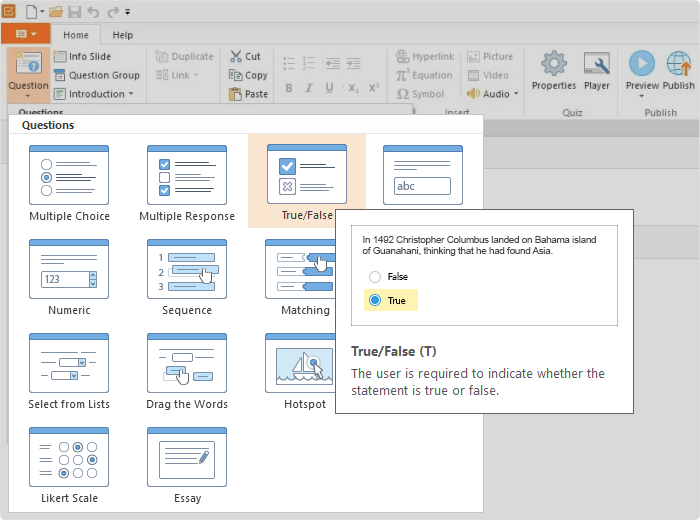Add a Question Group

click(x=97, y=75)
